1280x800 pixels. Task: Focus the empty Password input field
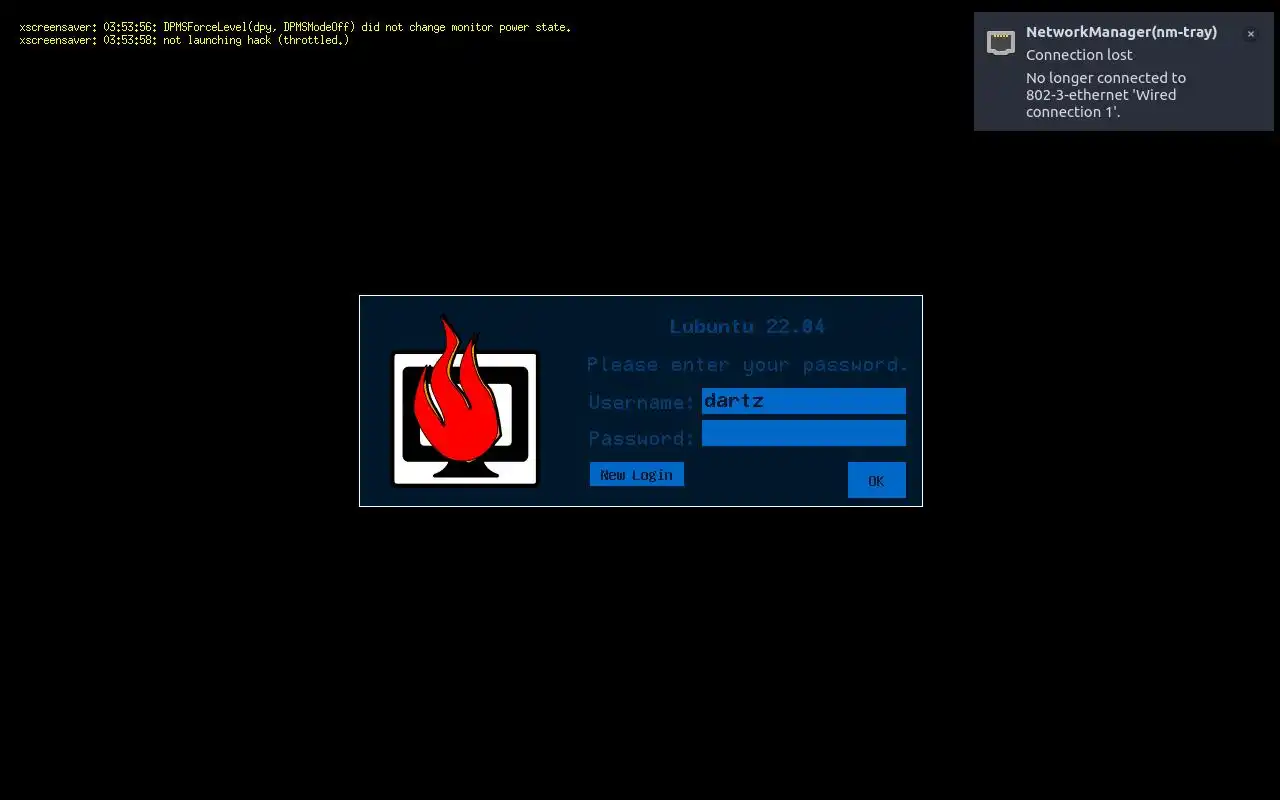(804, 433)
